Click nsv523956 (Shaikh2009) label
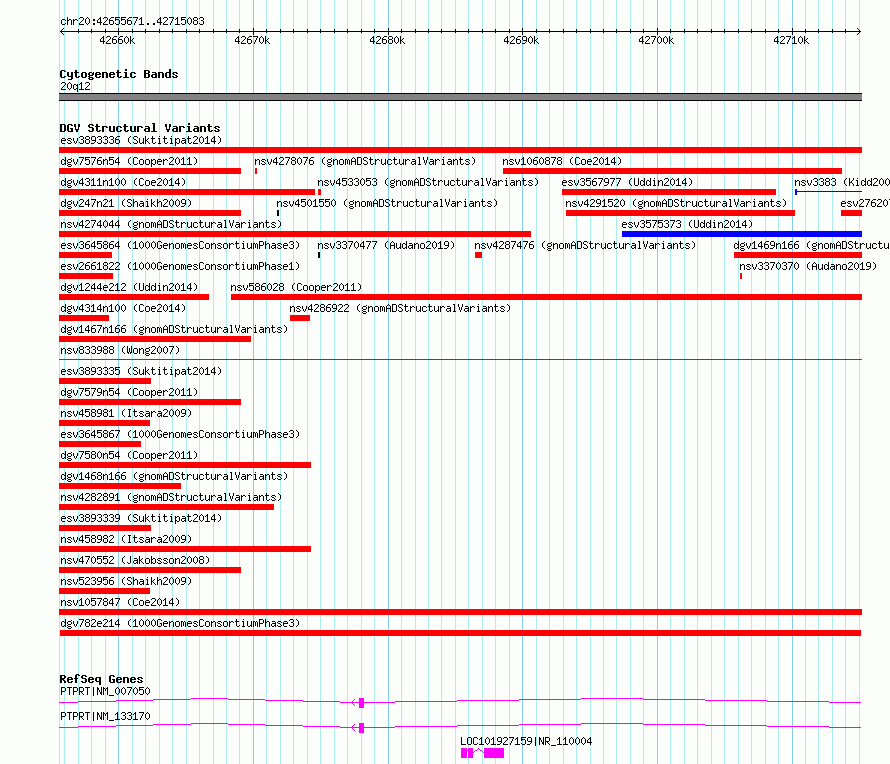890x764 pixels. click(126, 581)
